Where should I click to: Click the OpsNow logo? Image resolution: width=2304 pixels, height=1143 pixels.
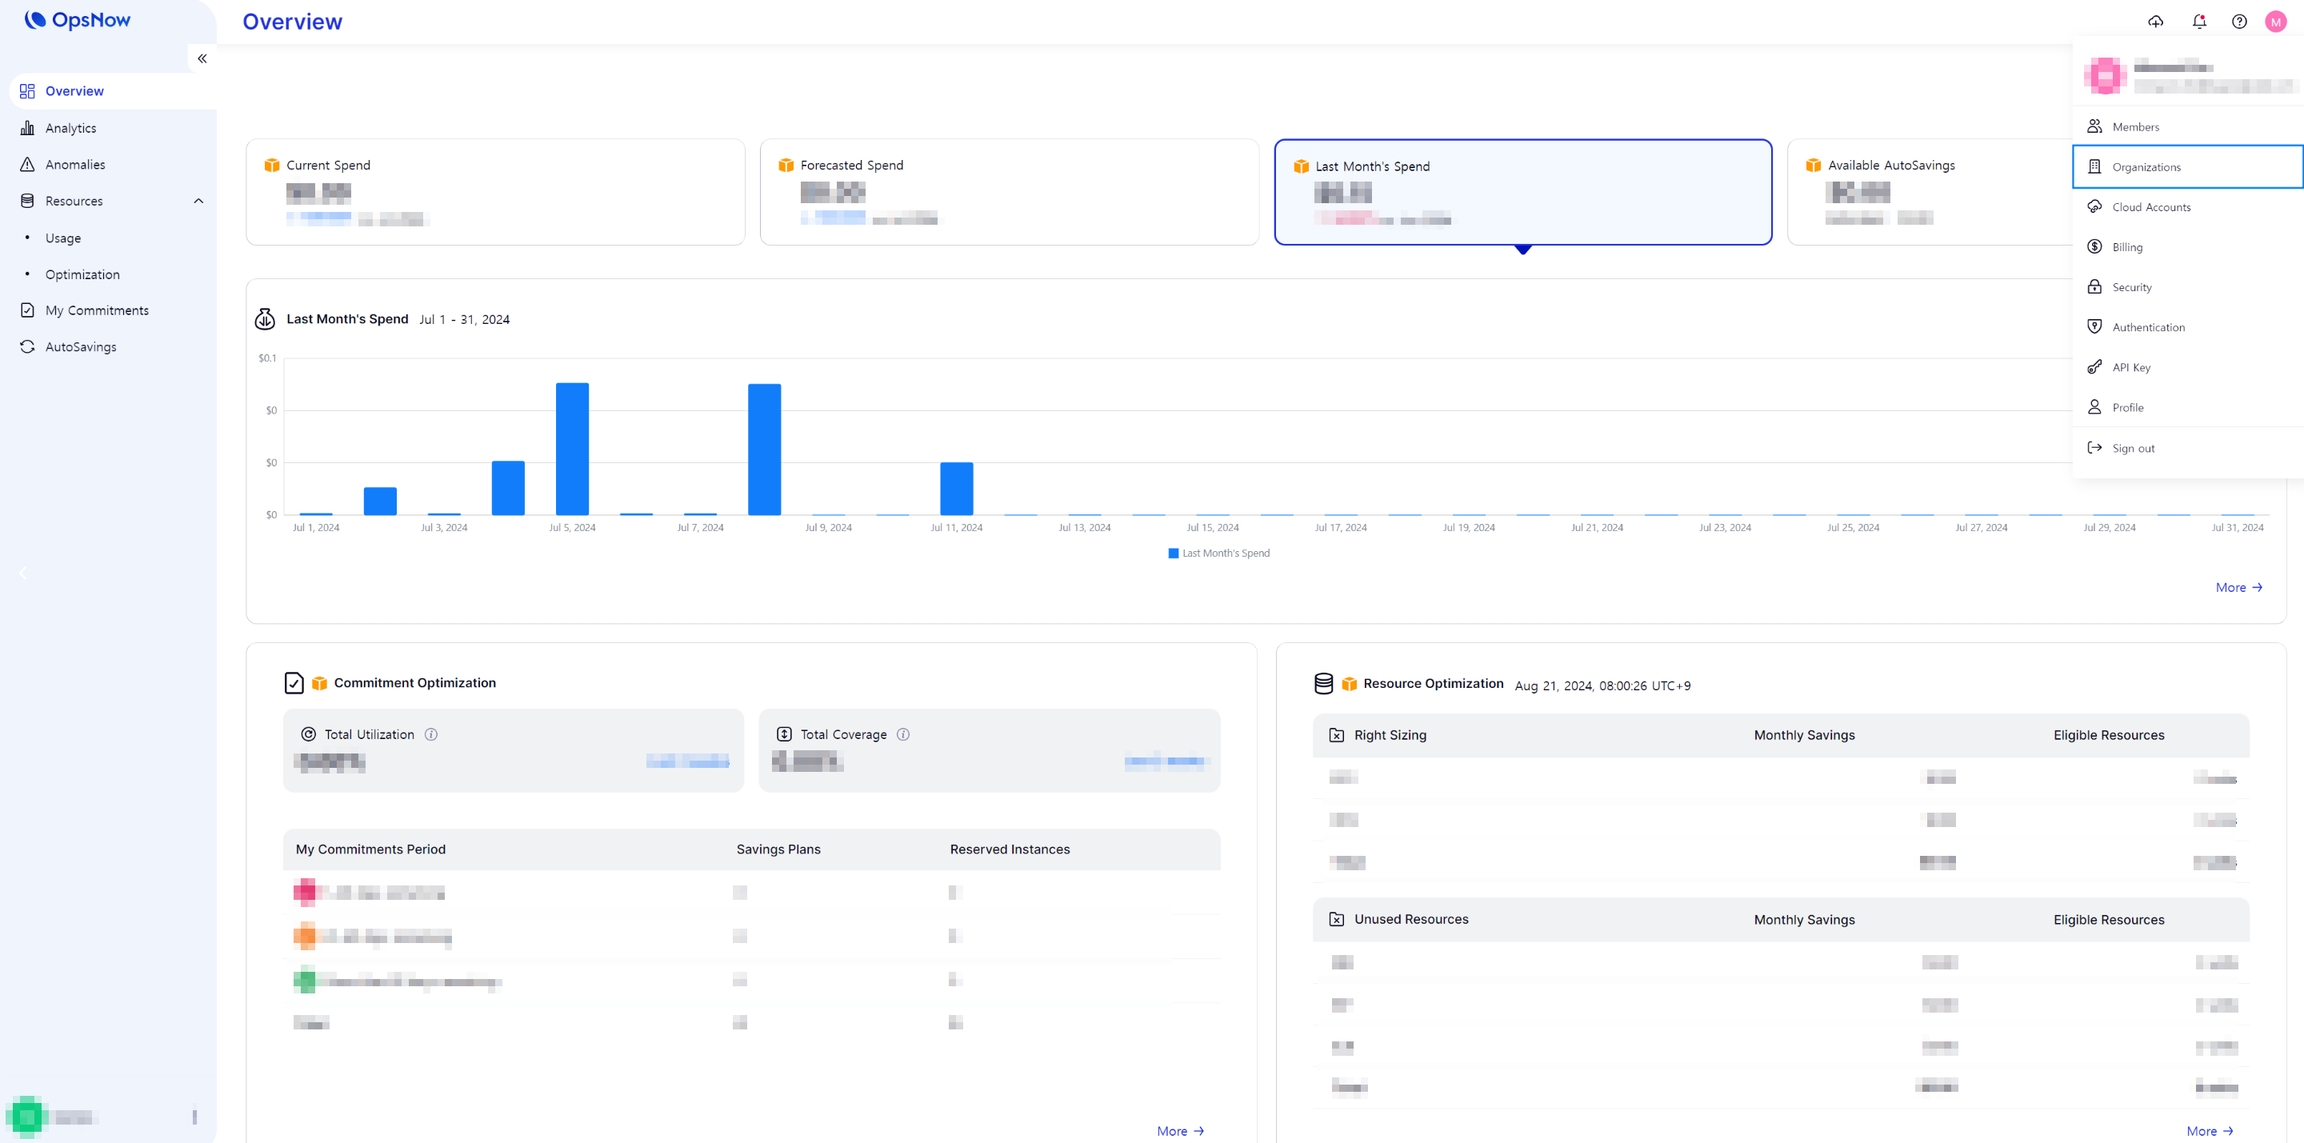[x=77, y=20]
